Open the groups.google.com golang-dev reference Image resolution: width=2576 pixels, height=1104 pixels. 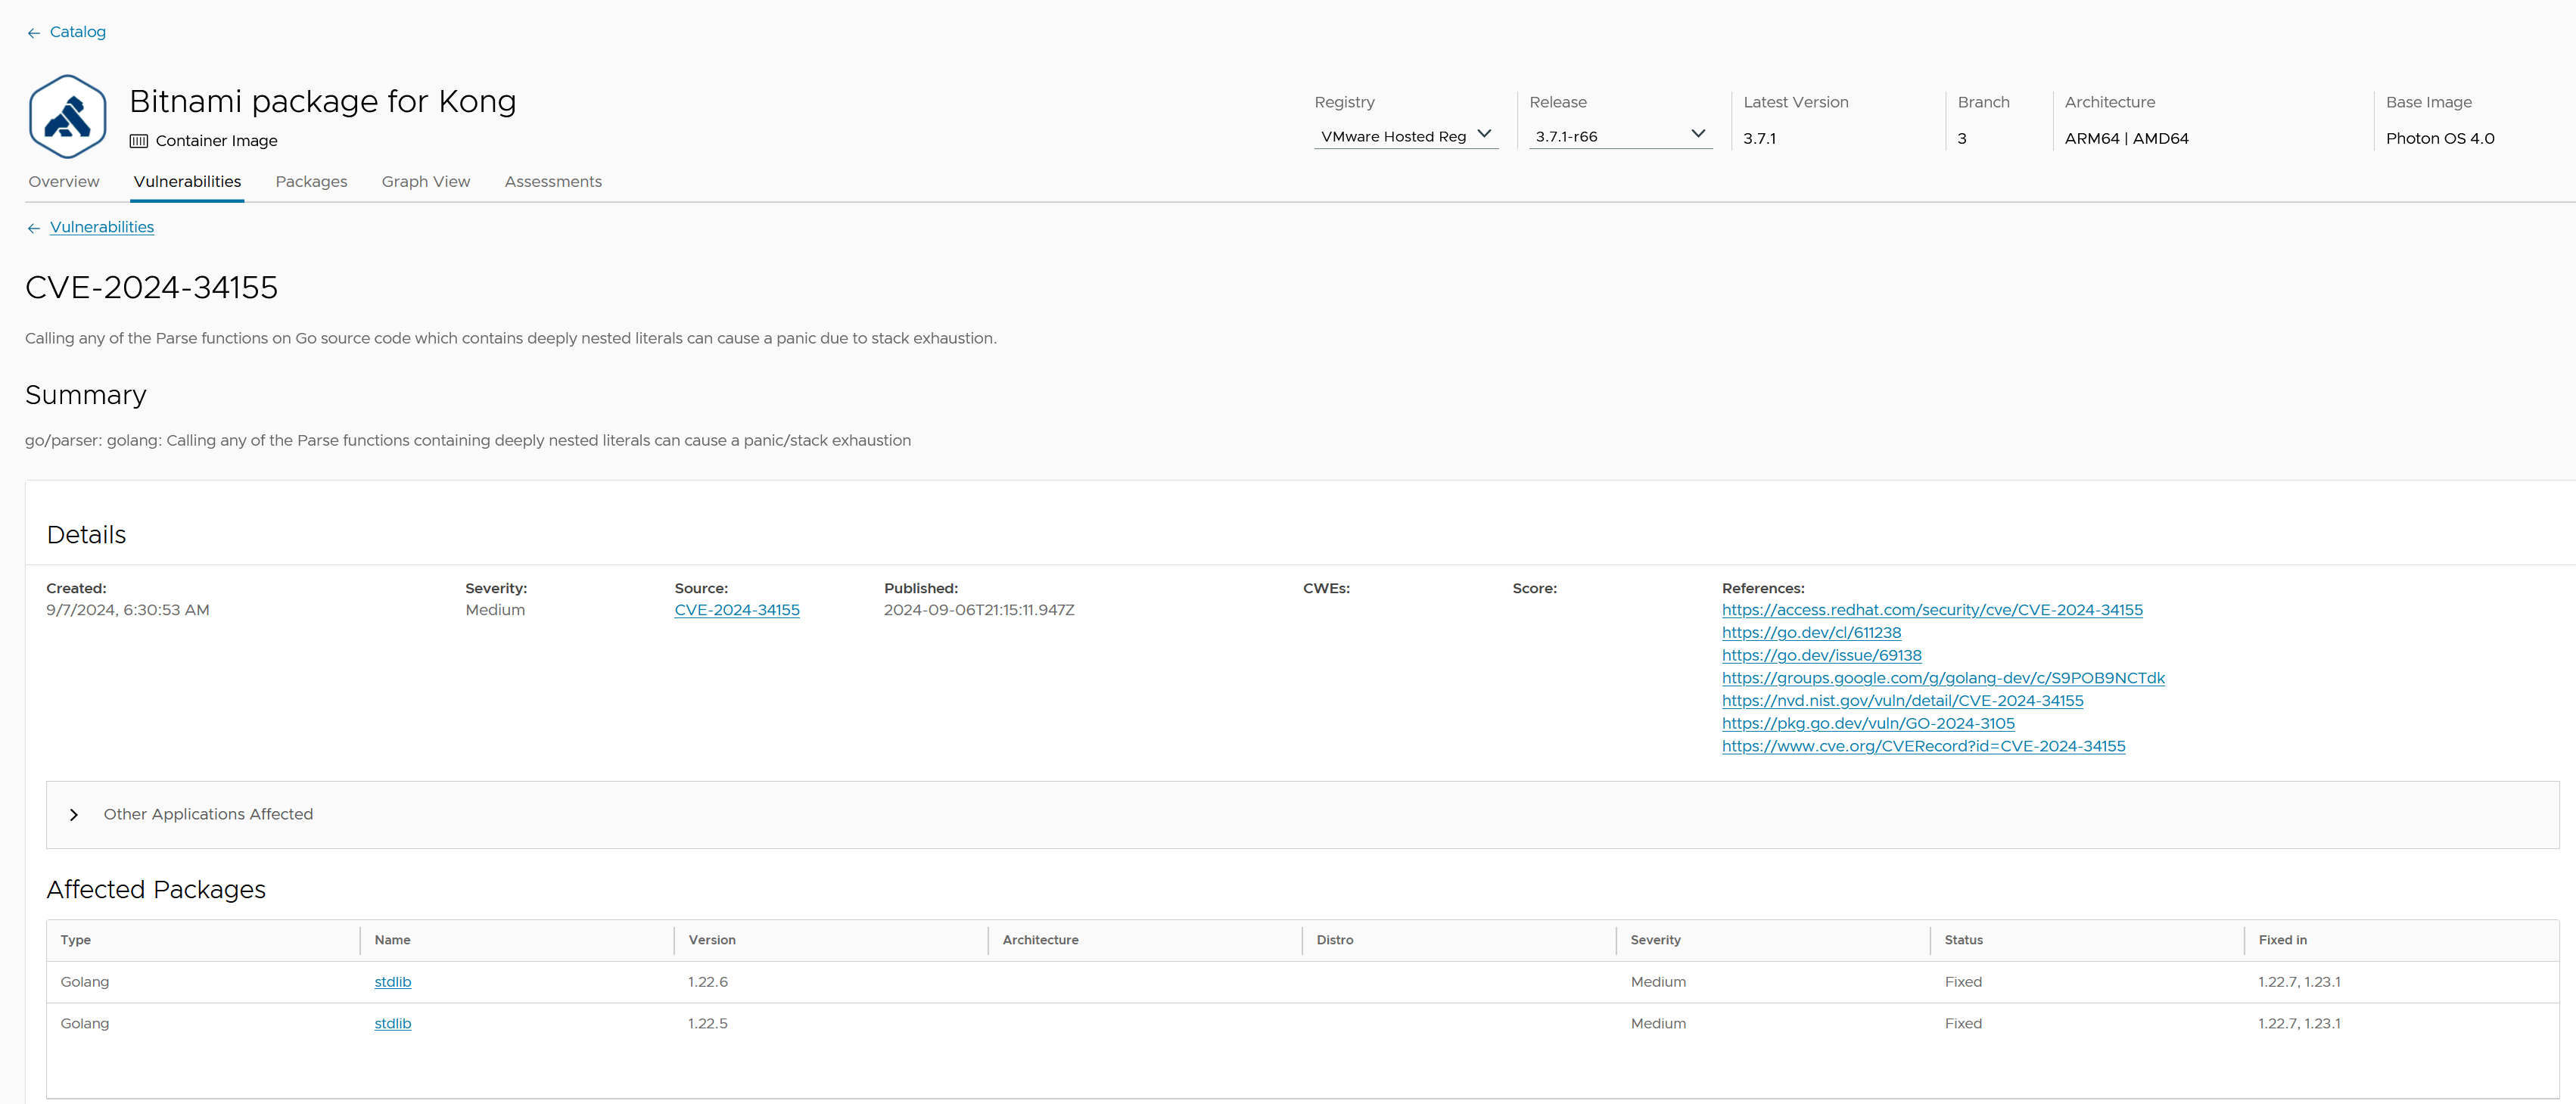pos(1943,678)
